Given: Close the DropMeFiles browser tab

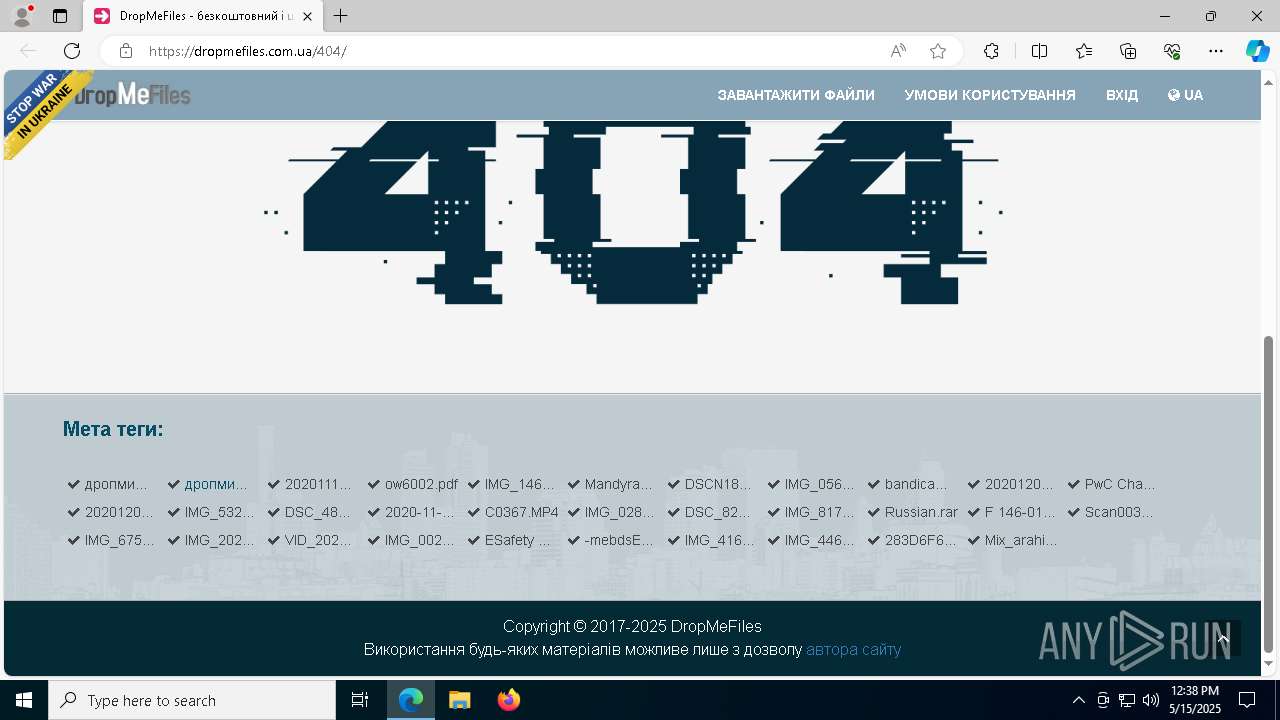Looking at the screenshot, I should click(307, 16).
